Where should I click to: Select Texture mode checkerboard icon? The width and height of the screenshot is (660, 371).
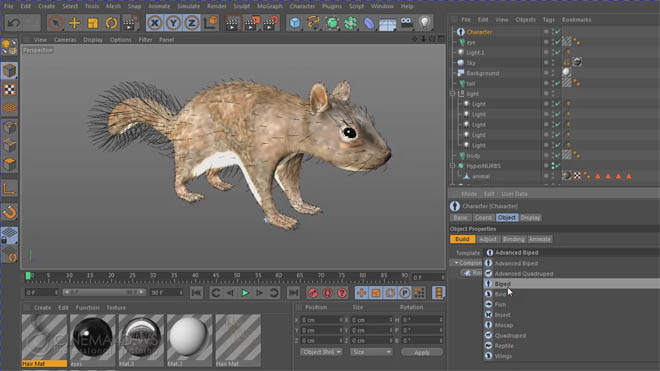click(x=9, y=89)
